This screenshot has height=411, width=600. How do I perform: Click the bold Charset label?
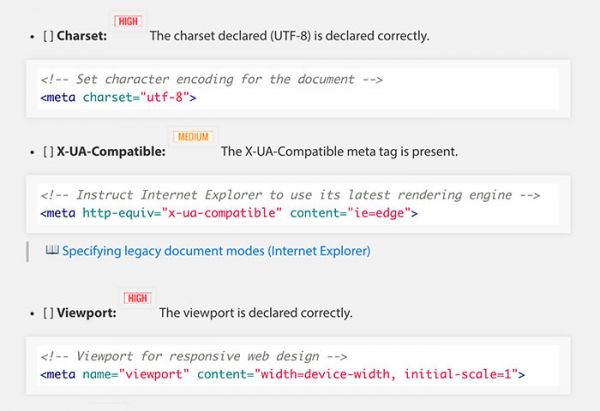coord(82,36)
